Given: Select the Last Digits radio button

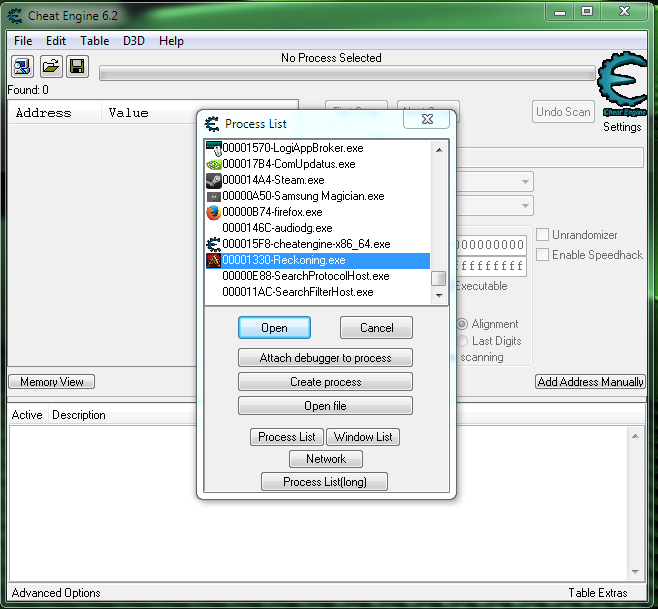Looking at the screenshot, I should click(x=462, y=341).
